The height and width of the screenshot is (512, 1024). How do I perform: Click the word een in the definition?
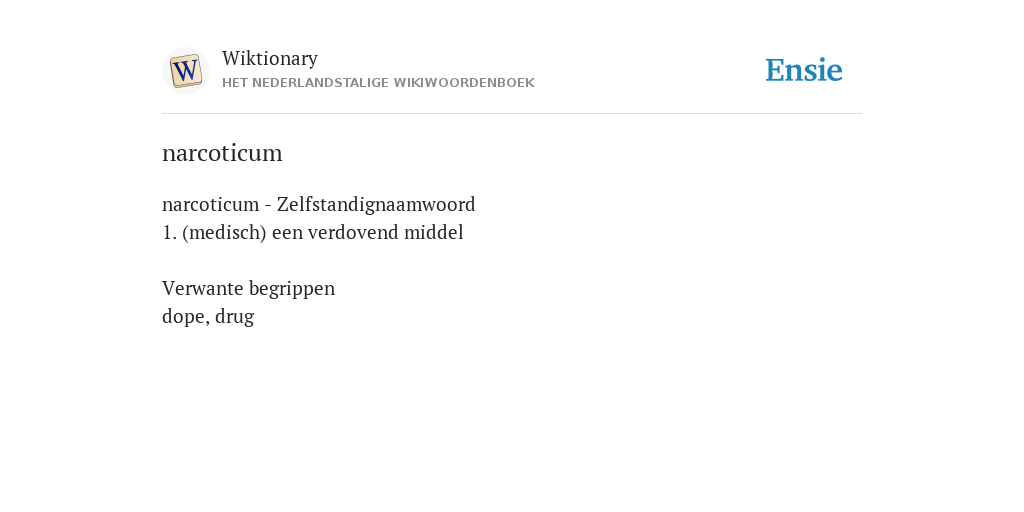pos(287,232)
